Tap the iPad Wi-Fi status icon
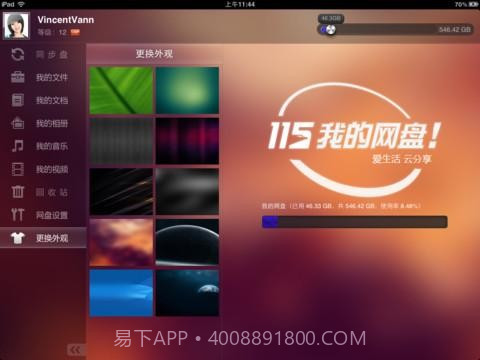Screen dimensions: 480x360 [21, 4]
